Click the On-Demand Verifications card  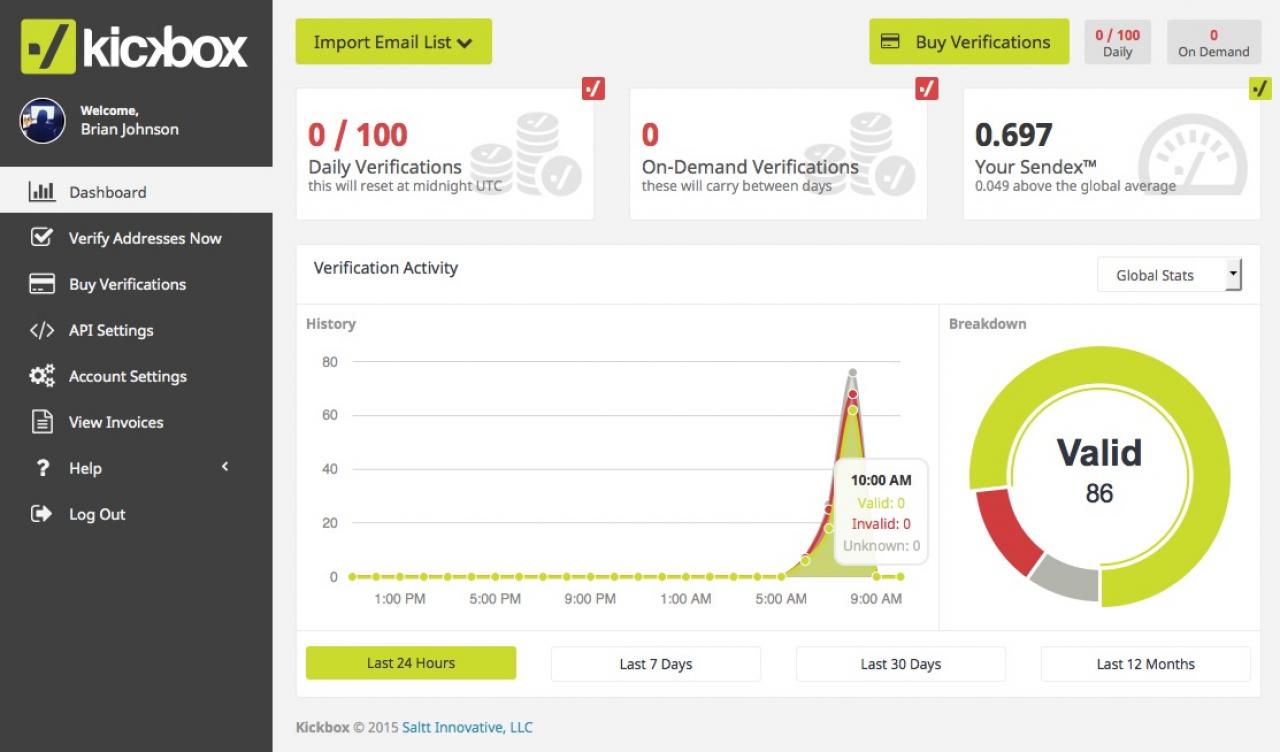tap(778, 154)
